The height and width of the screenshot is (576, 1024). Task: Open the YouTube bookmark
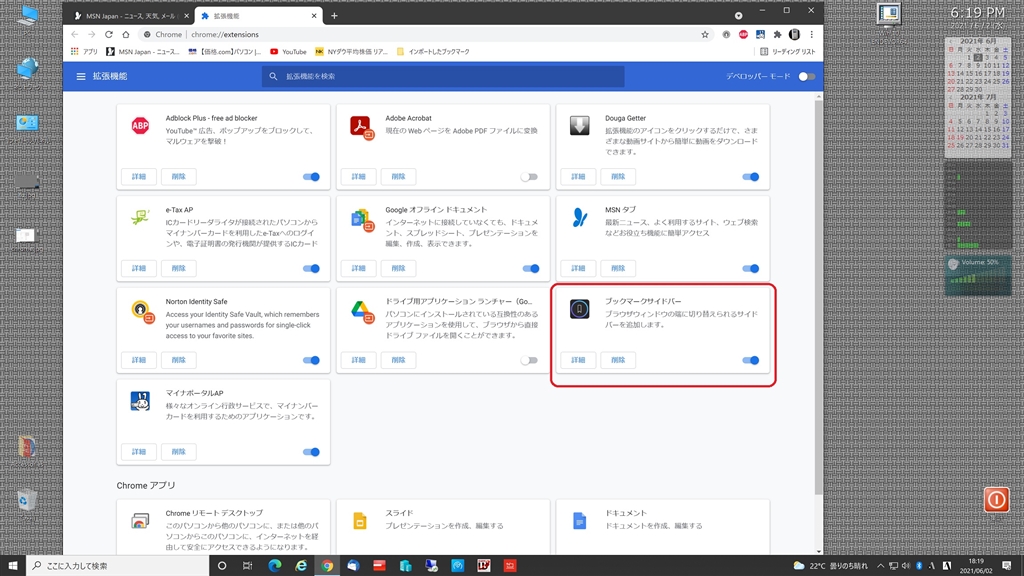pyautogui.click(x=288, y=52)
